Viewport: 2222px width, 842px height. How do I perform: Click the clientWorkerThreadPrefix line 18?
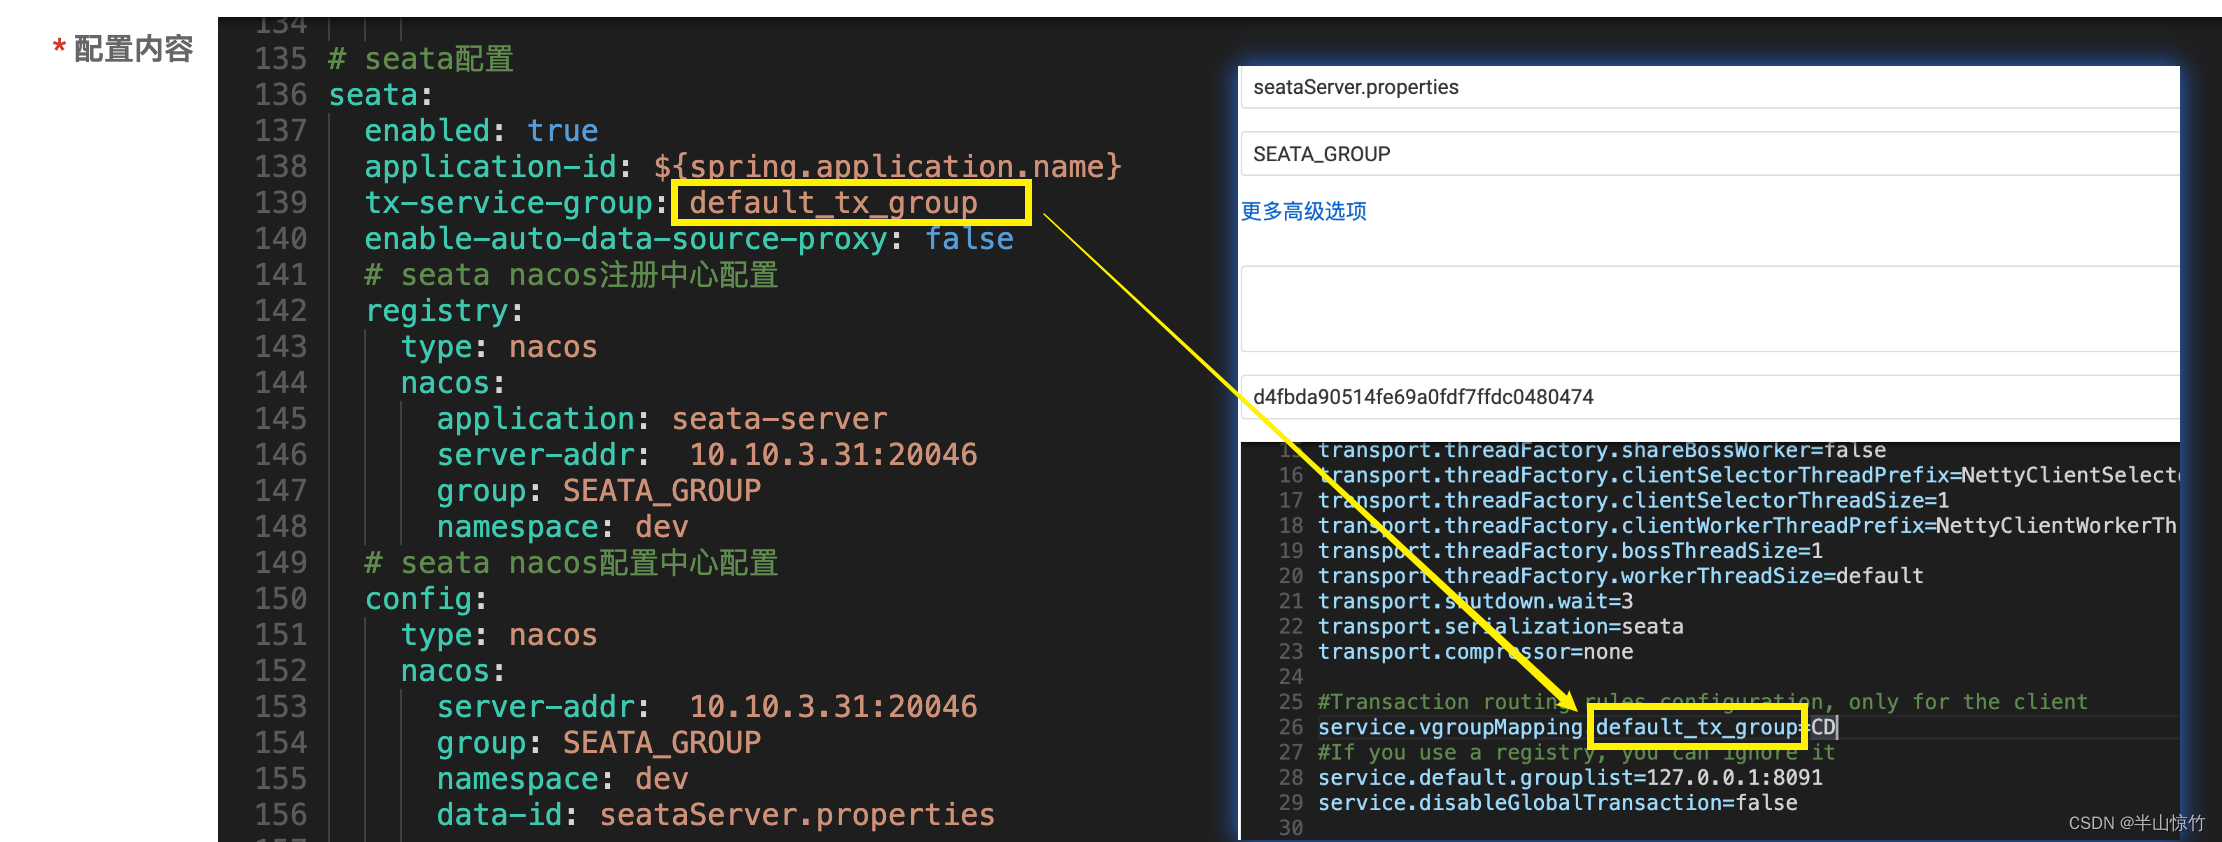[x=1748, y=525]
